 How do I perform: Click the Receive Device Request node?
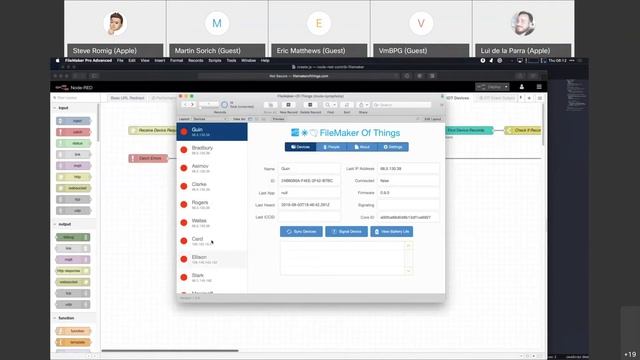153,130
